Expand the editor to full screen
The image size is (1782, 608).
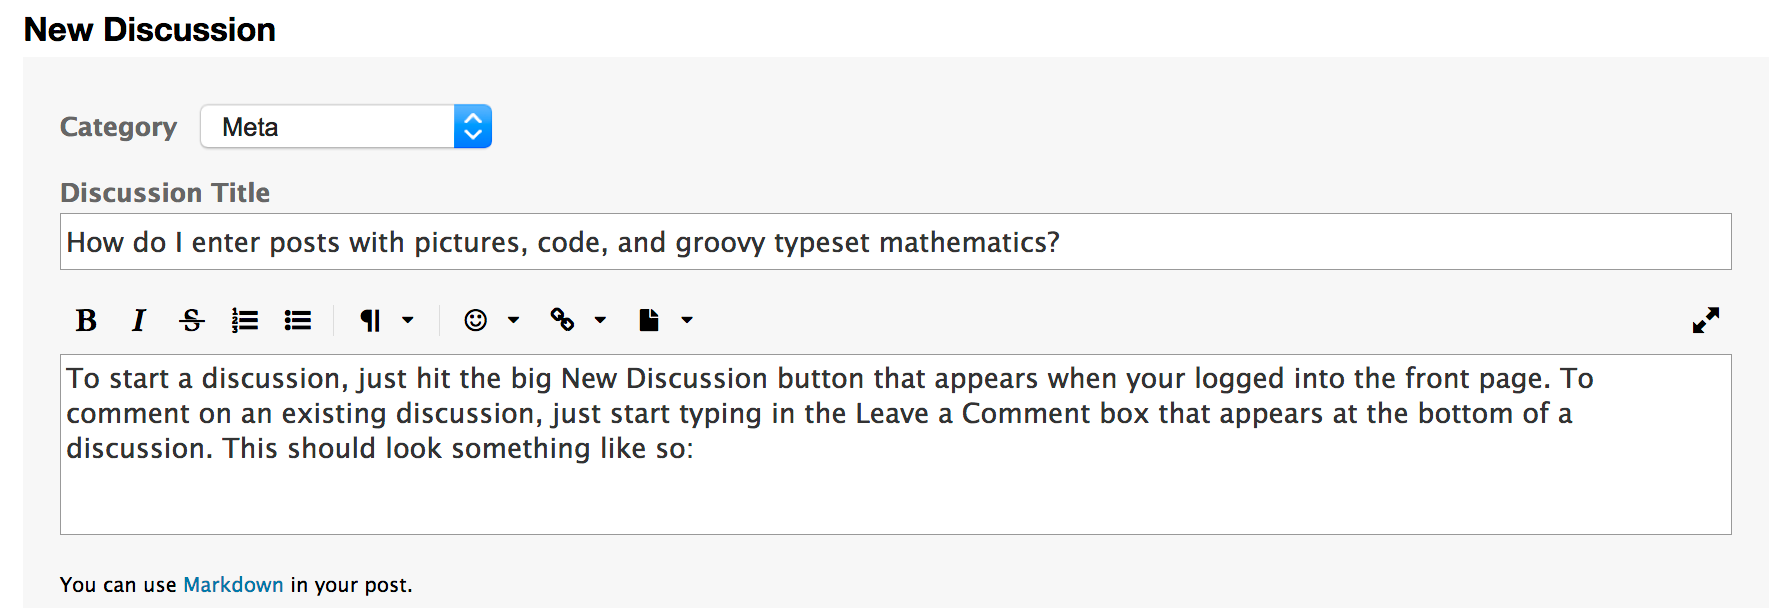click(1706, 320)
